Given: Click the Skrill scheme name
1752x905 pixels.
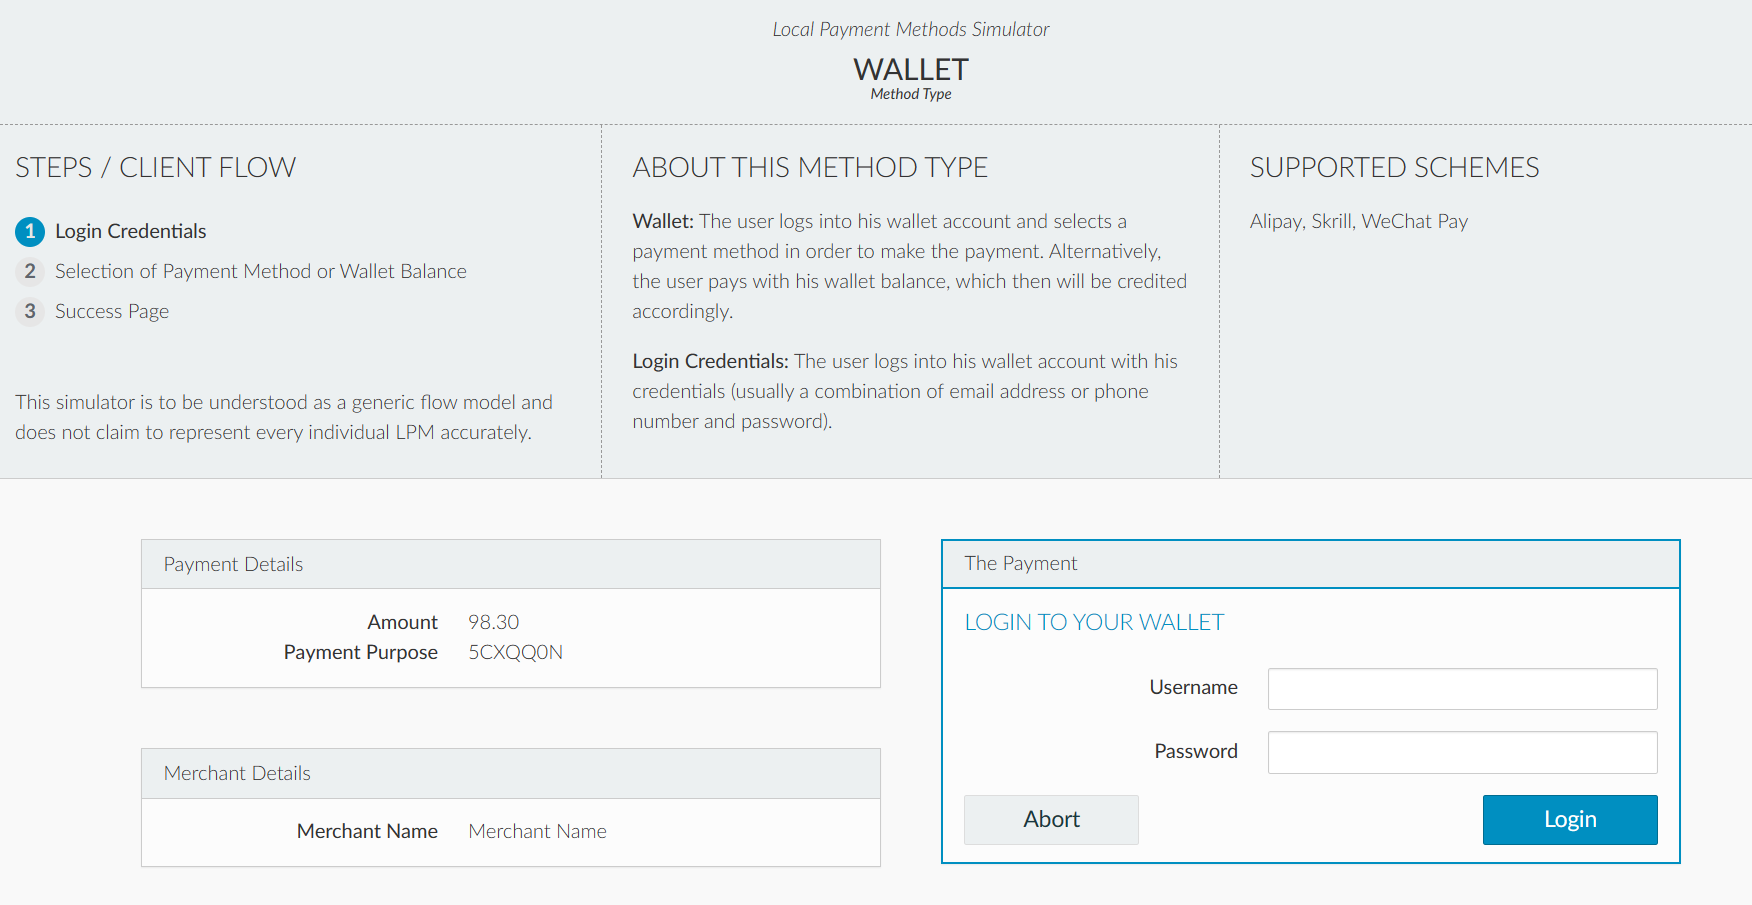Looking at the screenshot, I should pyautogui.click(x=1334, y=221).
